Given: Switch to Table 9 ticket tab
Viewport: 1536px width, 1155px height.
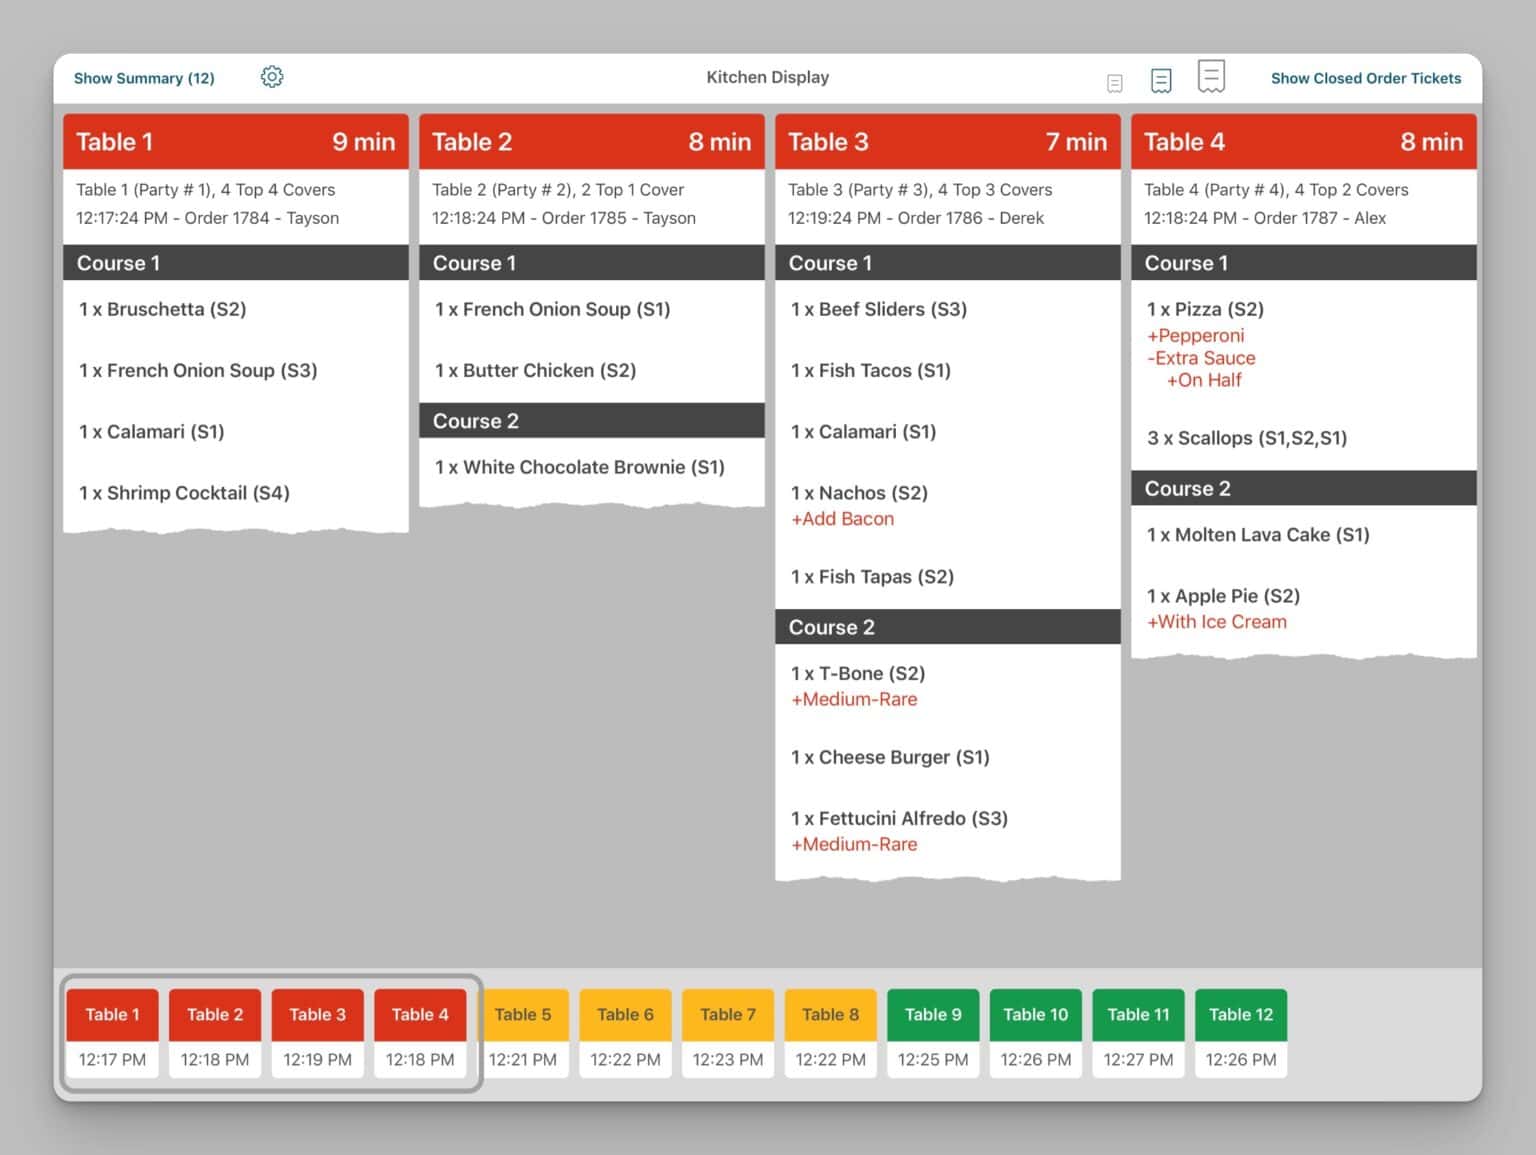Looking at the screenshot, I should tap(933, 1015).
